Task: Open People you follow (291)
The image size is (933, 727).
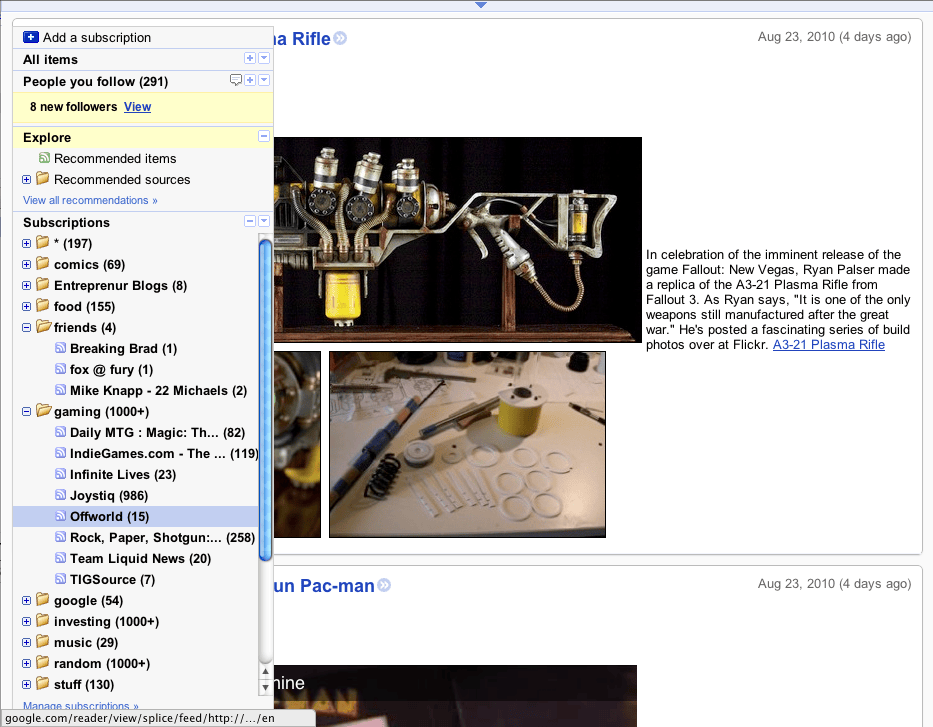Action: pyautogui.click(x=96, y=82)
